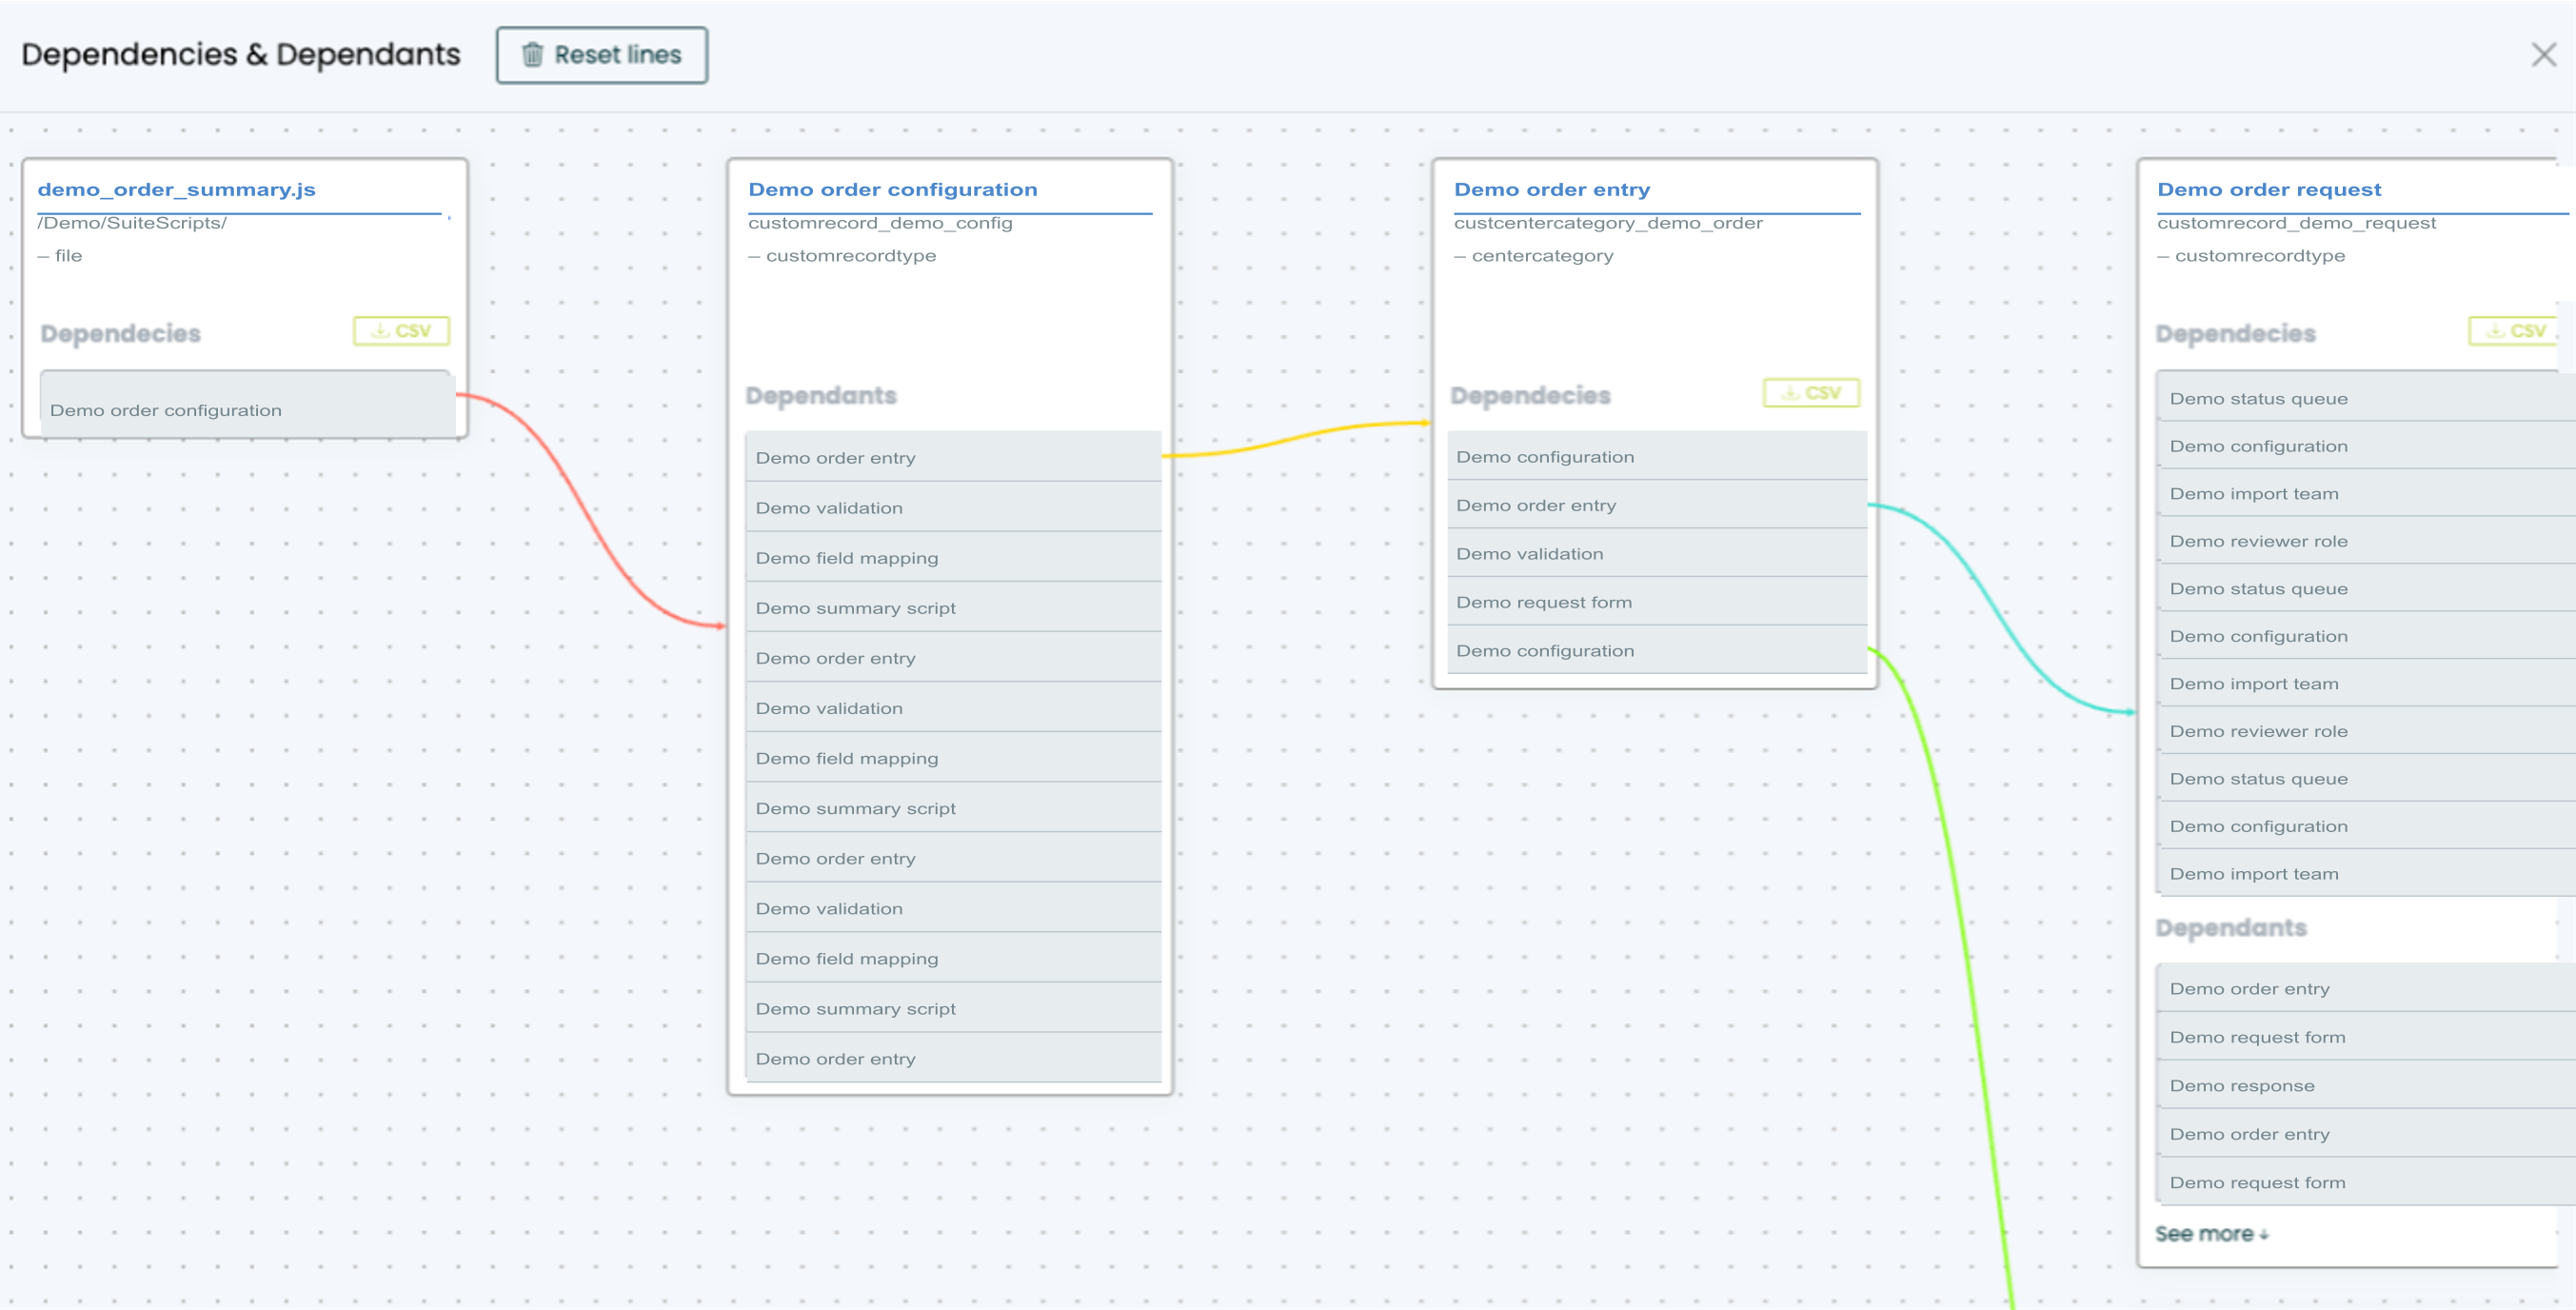
Task: Click the '/Demo/SuiteScripts/' path text
Action: [x=132, y=223]
